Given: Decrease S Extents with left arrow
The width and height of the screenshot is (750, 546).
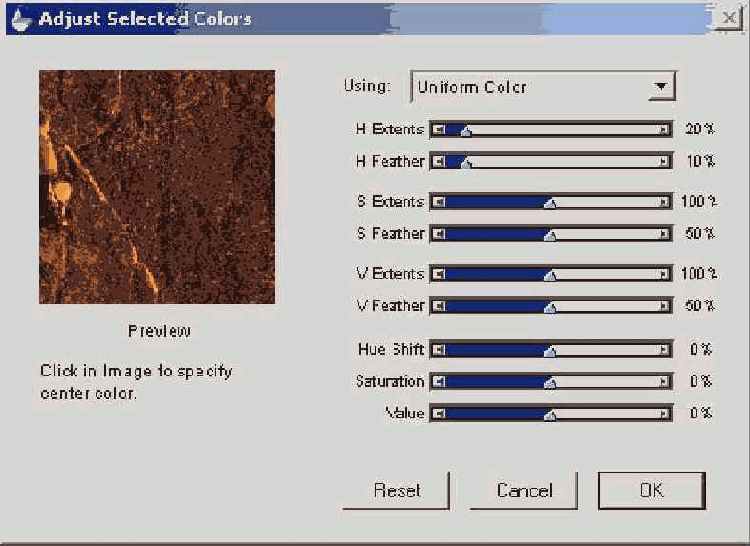Looking at the screenshot, I should (x=438, y=202).
